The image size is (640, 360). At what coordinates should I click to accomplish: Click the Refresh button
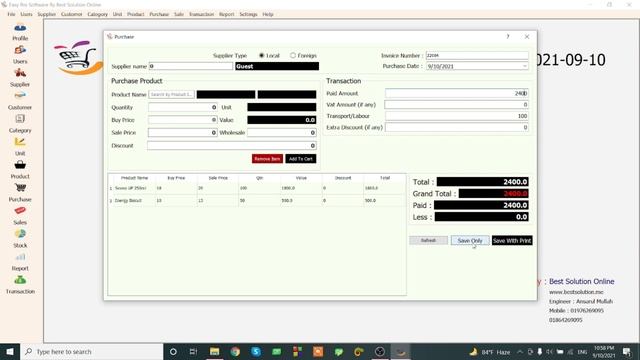point(429,240)
